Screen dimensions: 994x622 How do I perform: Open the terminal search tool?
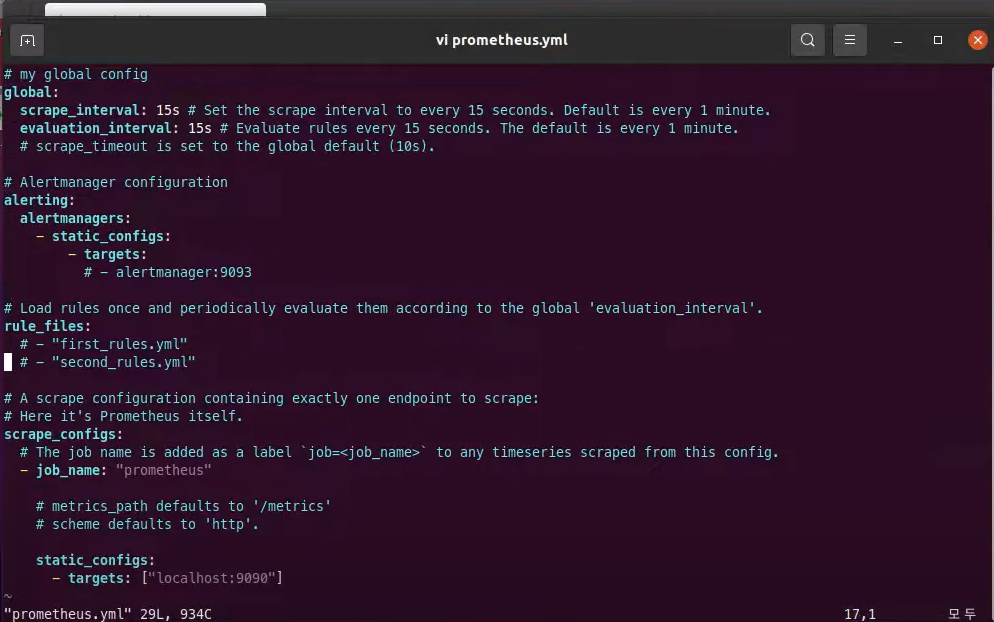point(808,40)
